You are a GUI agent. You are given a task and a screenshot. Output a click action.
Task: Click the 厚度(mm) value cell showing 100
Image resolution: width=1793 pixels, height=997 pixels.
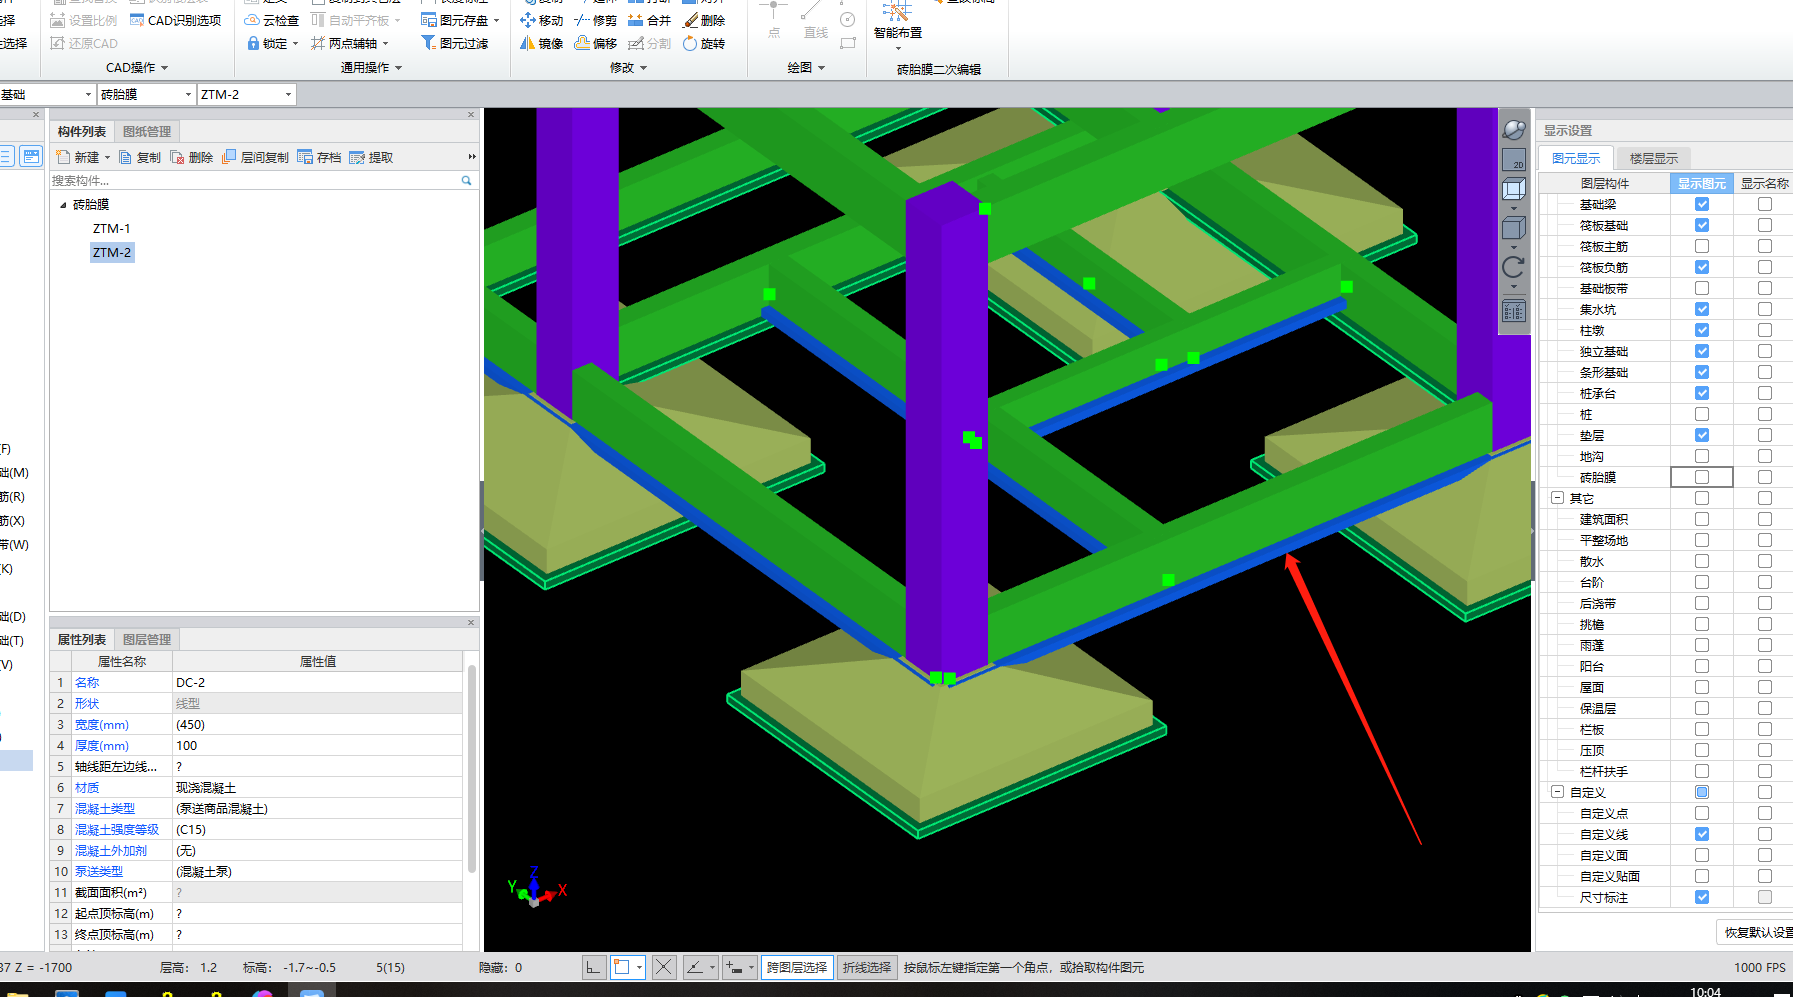(317, 745)
